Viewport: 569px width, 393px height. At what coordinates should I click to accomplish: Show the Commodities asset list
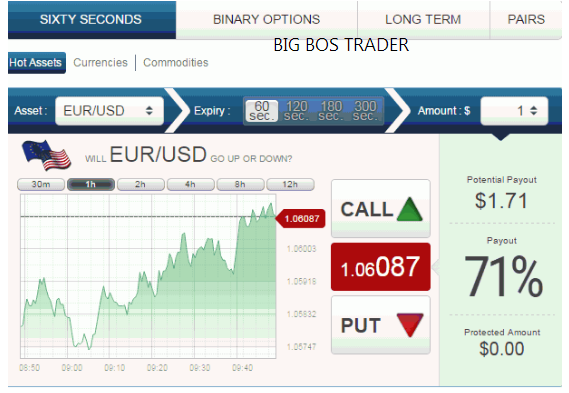point(176,62)
